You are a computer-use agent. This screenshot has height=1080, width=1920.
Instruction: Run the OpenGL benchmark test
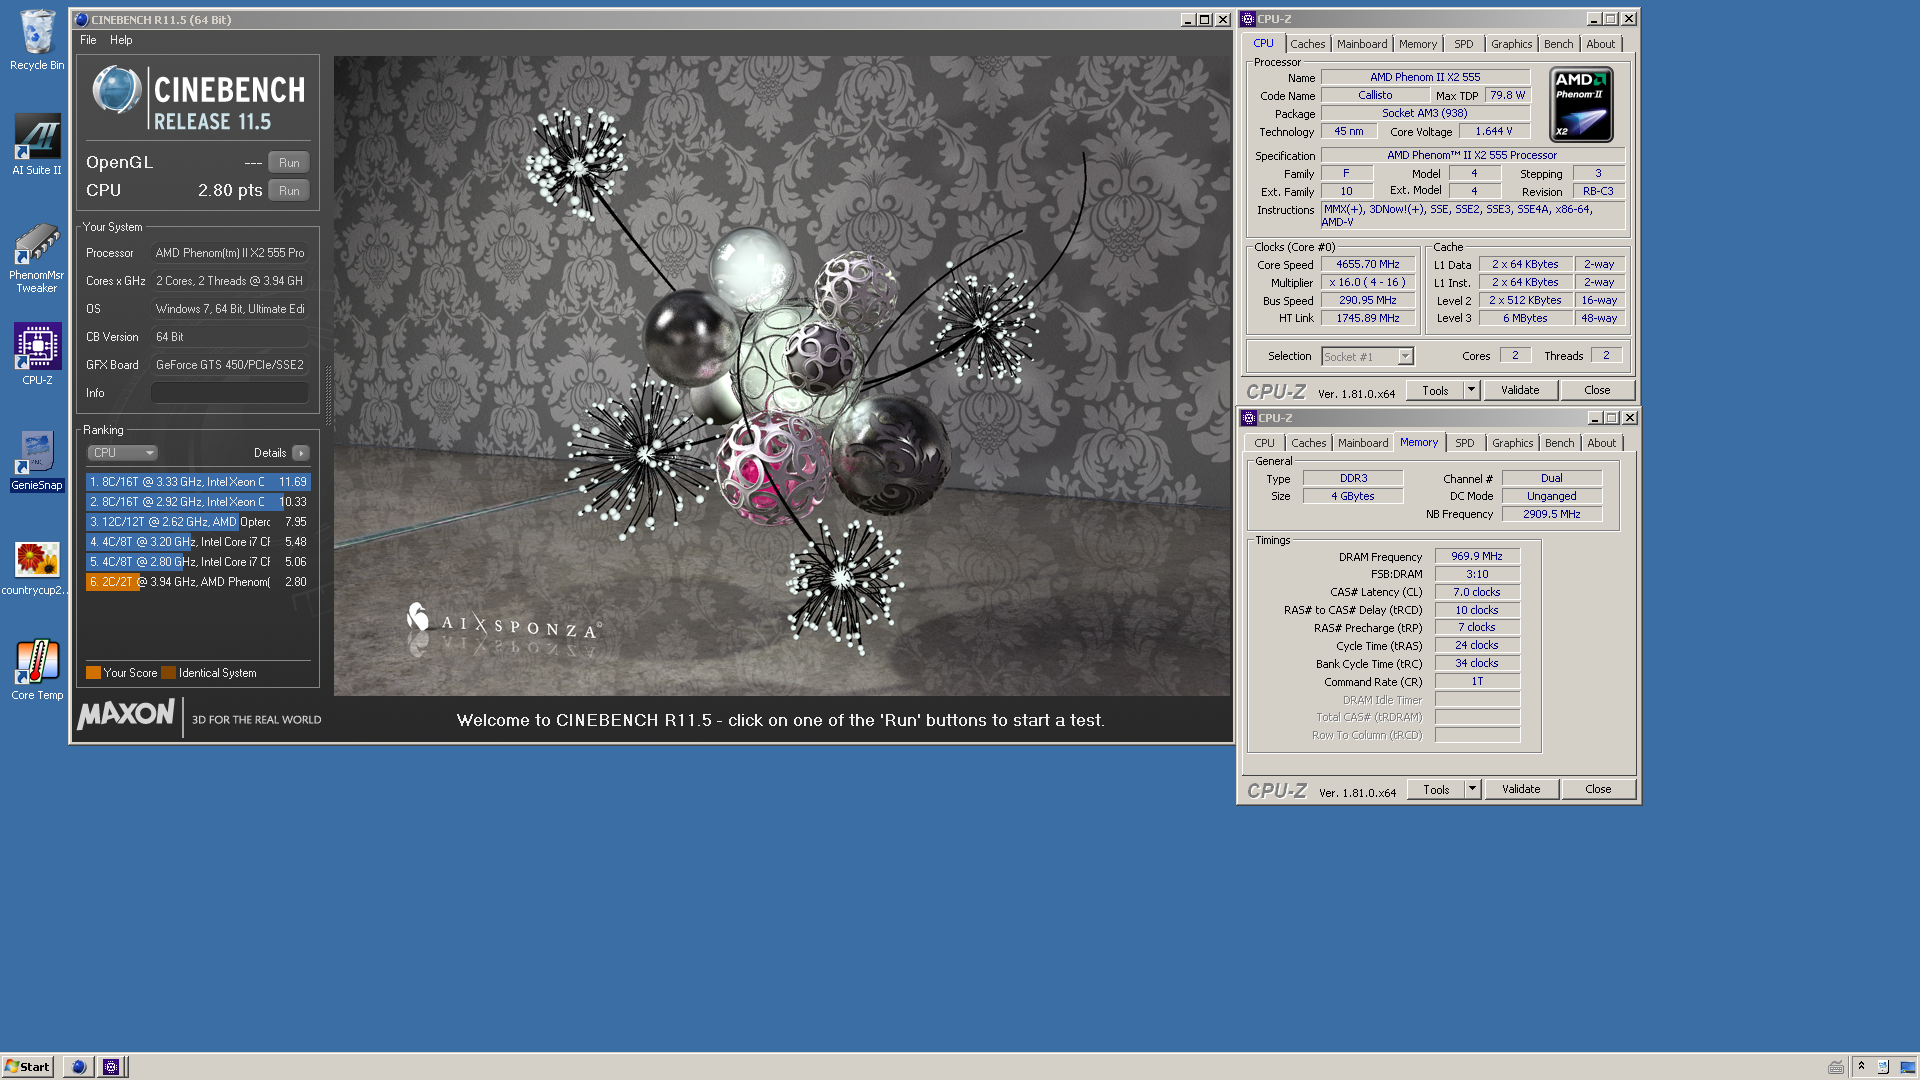tap(289, 162)
